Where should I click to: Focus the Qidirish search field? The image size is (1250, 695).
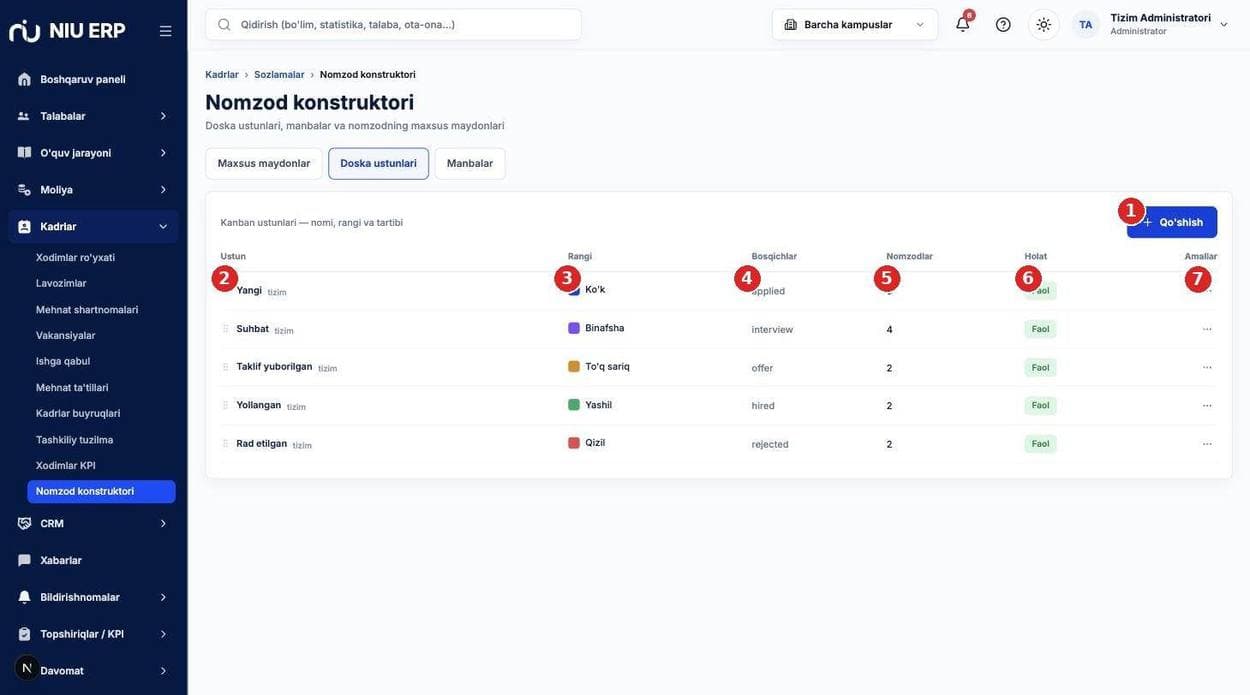(394, 24)
